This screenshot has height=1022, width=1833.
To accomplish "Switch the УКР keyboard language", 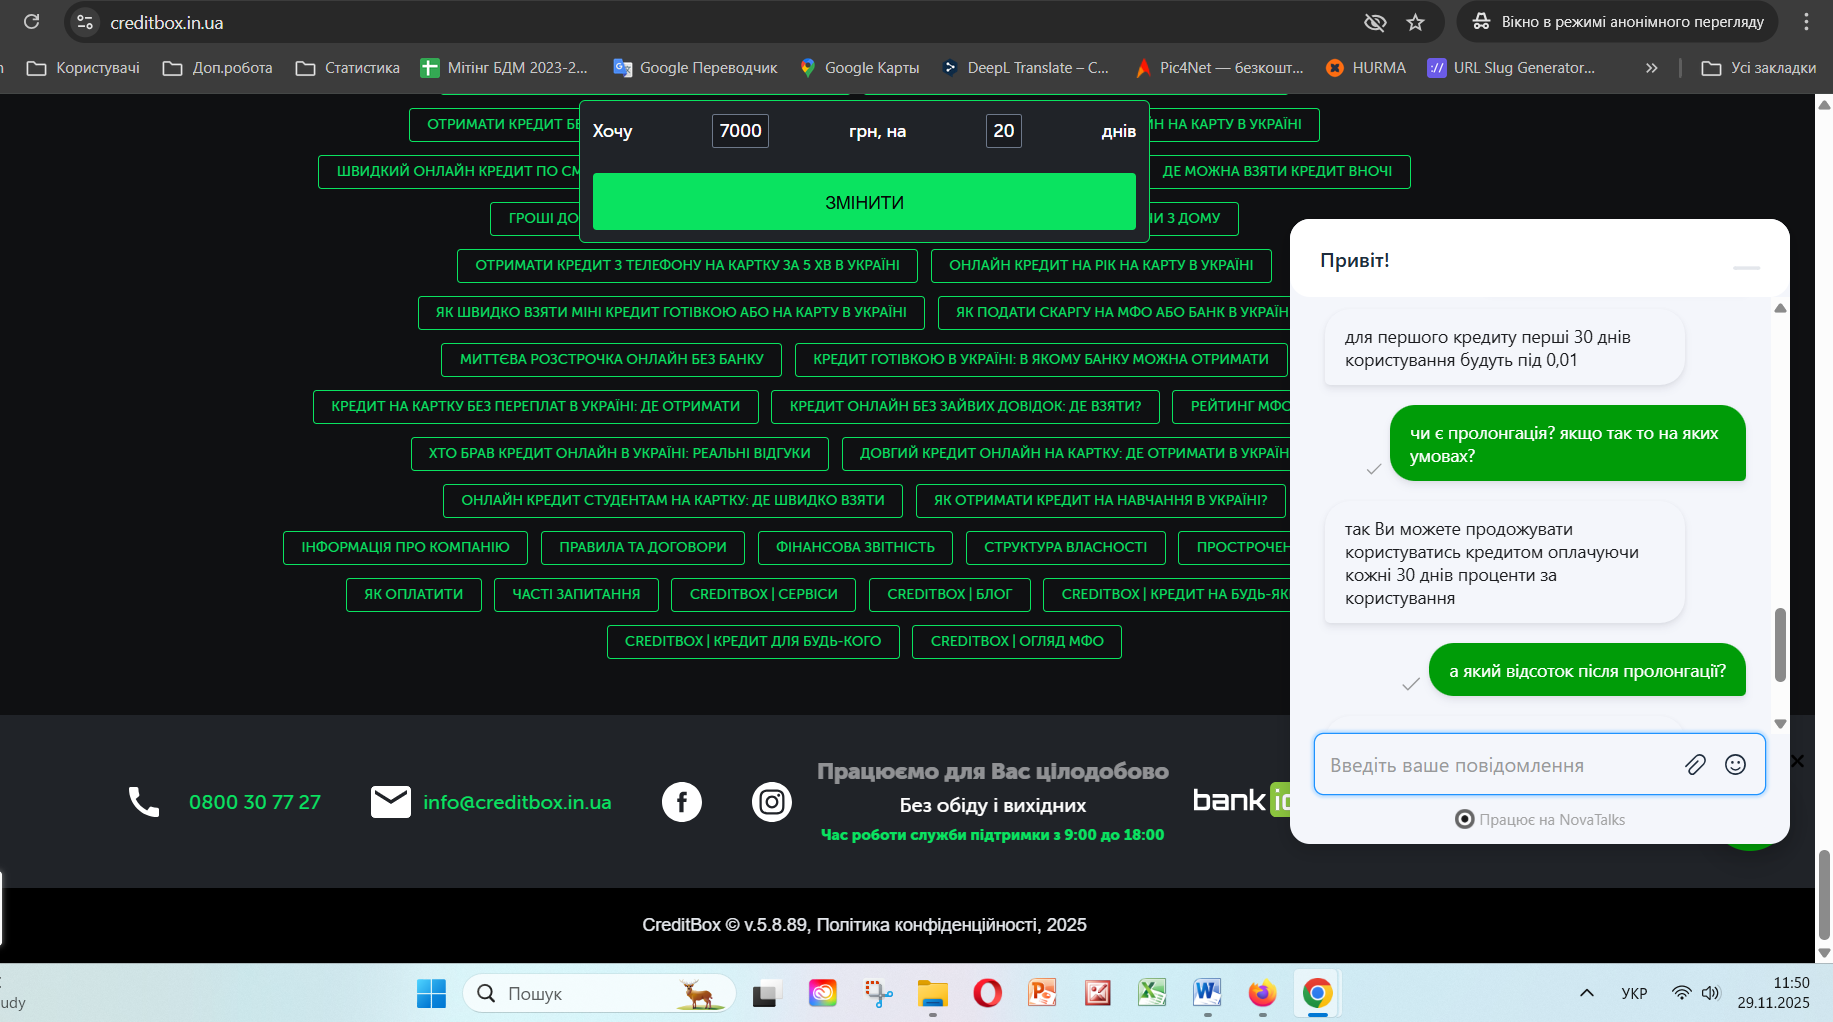I will 1634,993.
